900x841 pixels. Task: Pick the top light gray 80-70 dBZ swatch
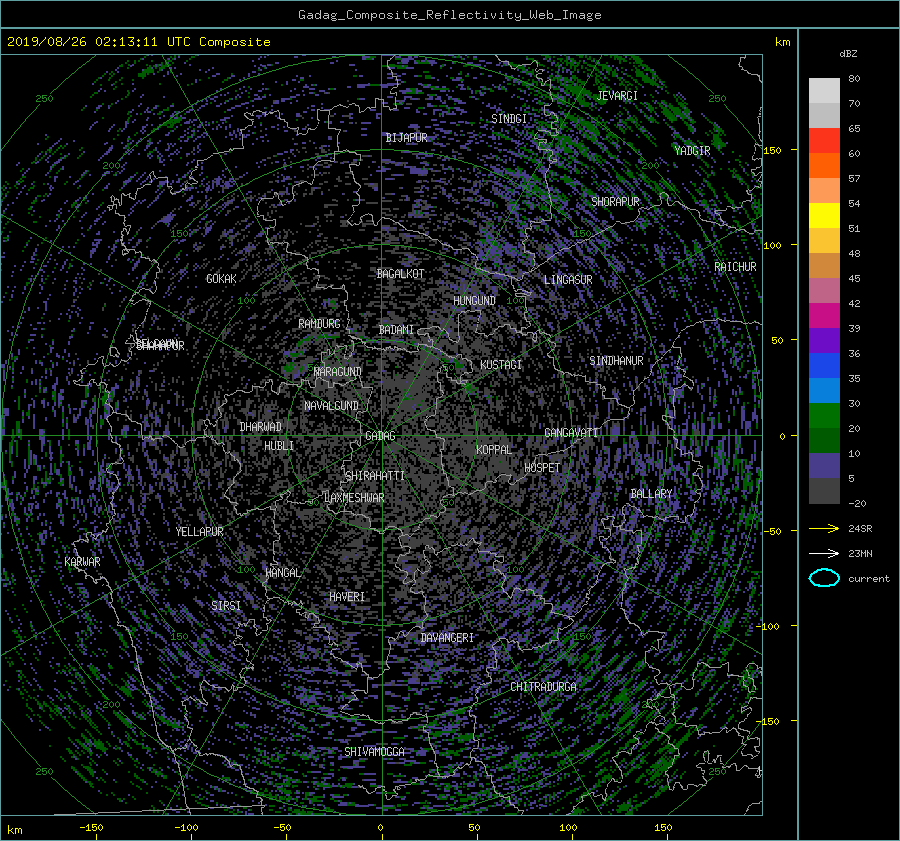pos(824,91)
